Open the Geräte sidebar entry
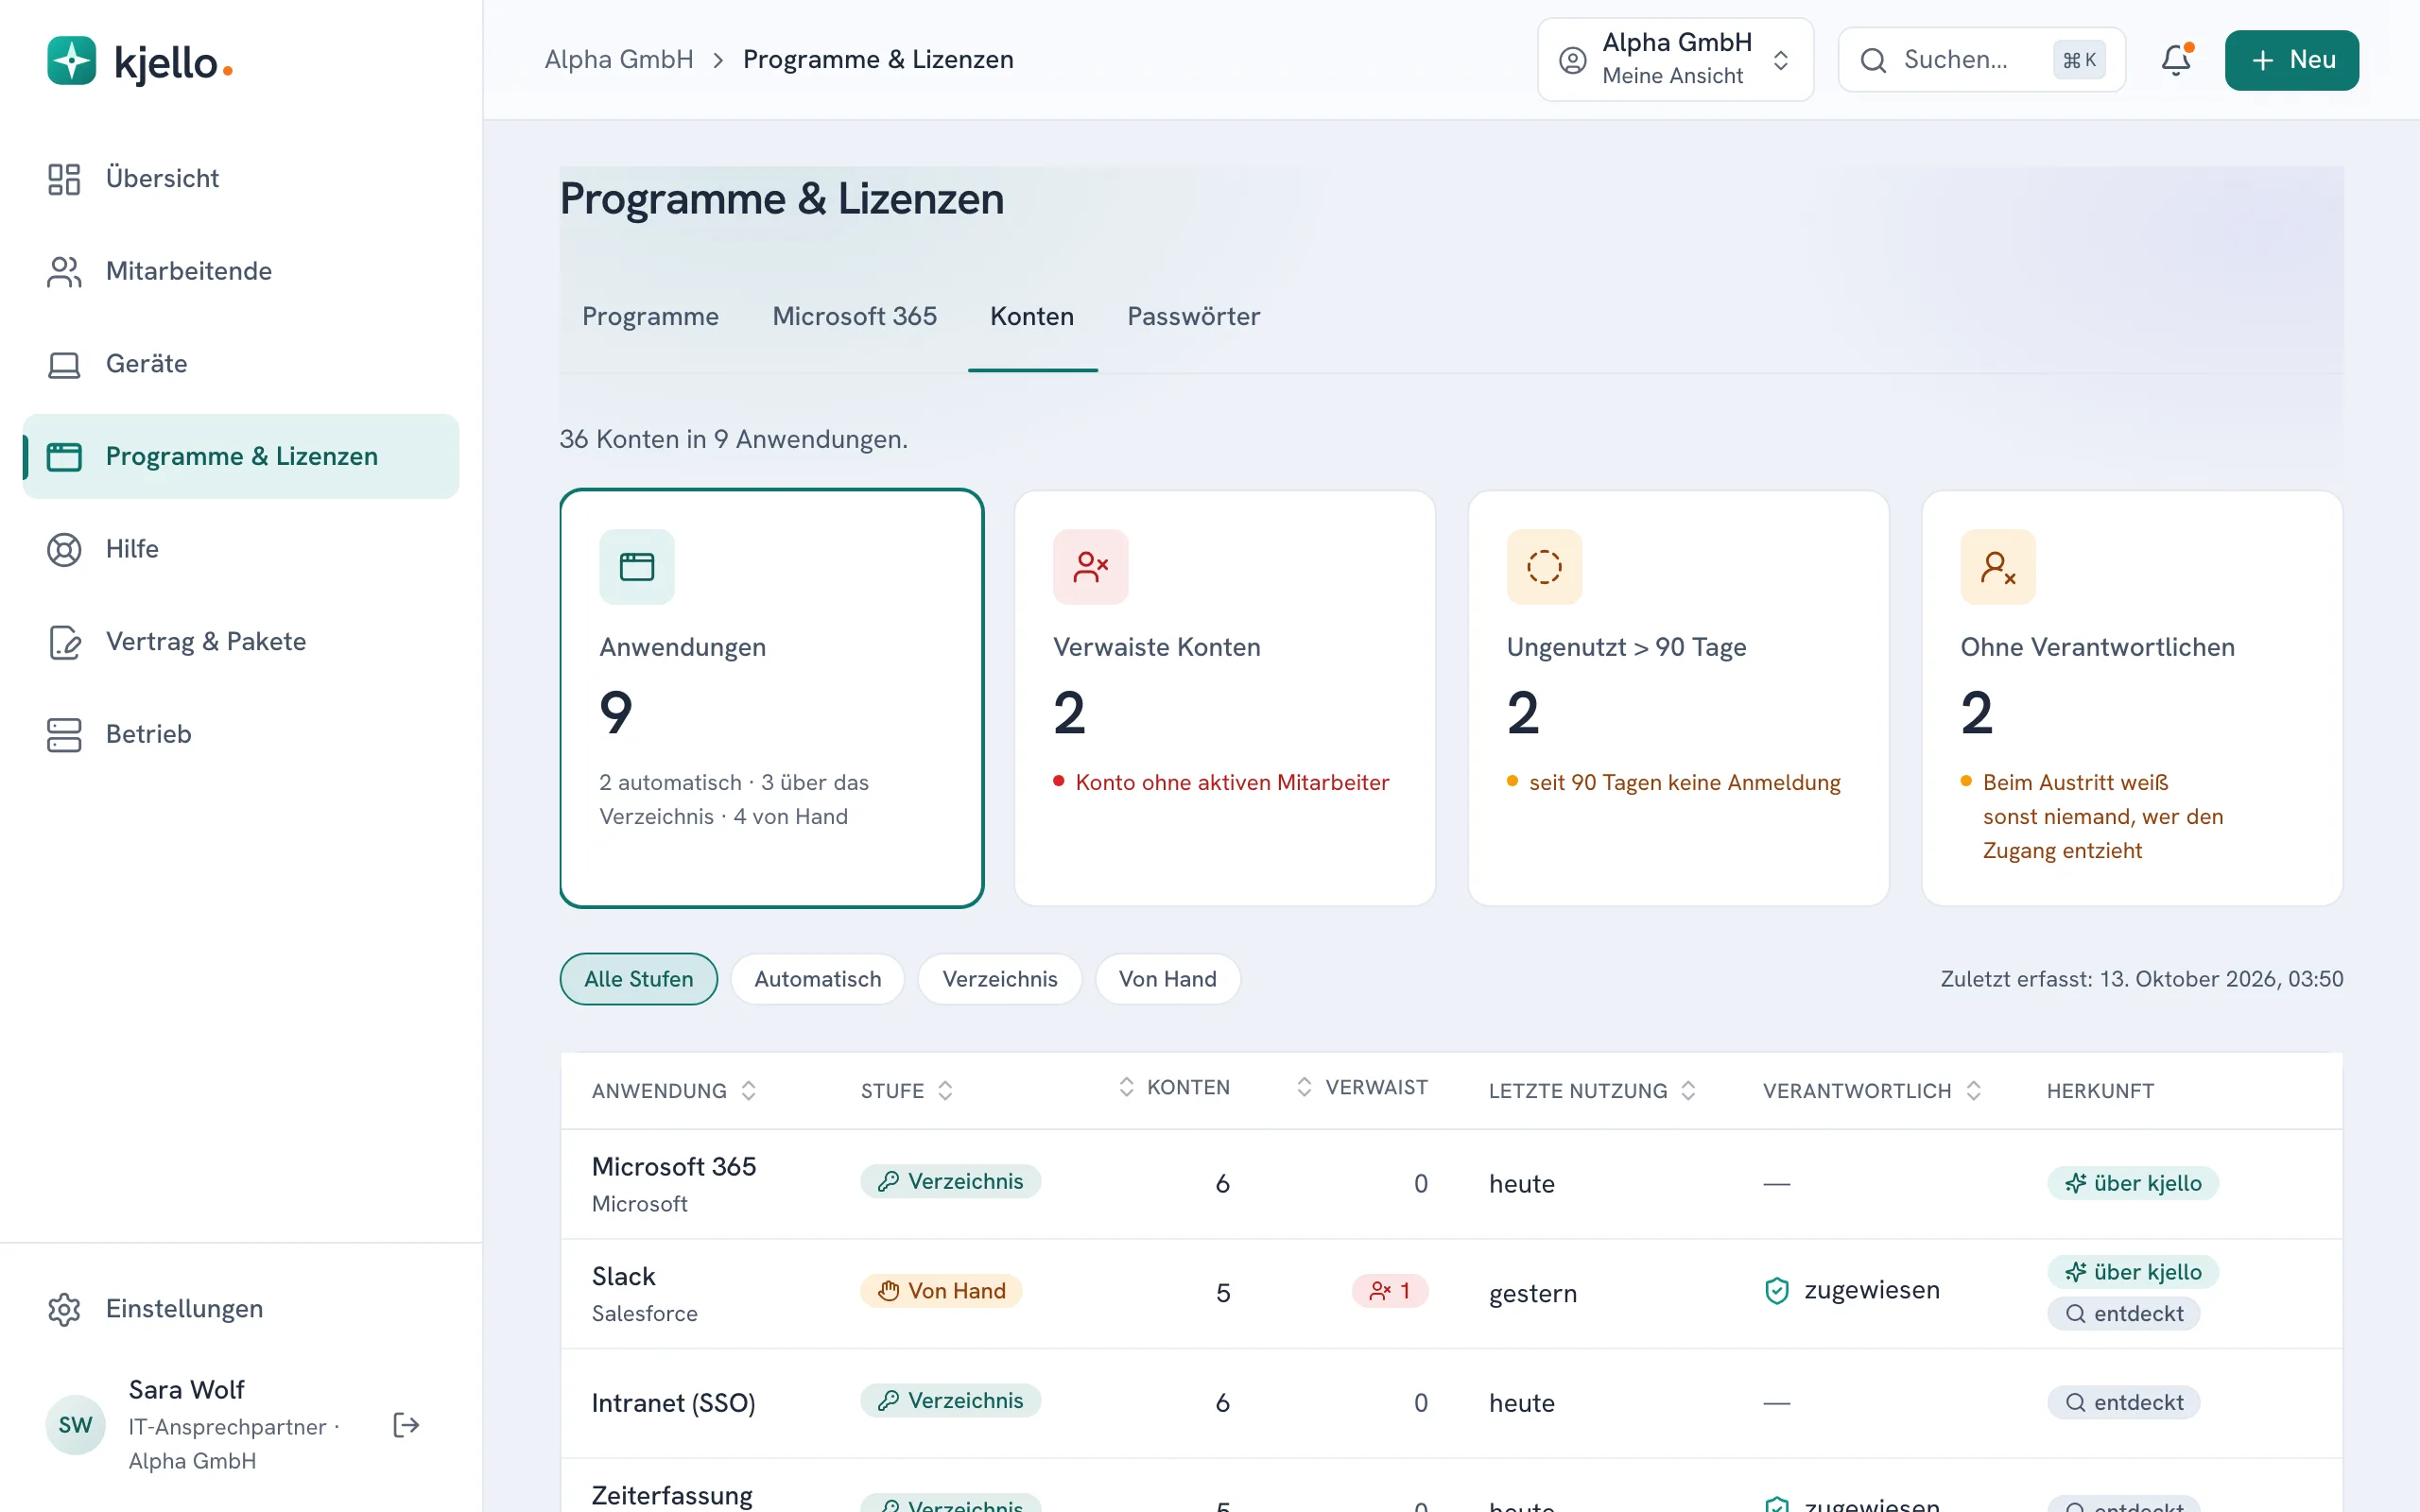 [x=240, y=364]
